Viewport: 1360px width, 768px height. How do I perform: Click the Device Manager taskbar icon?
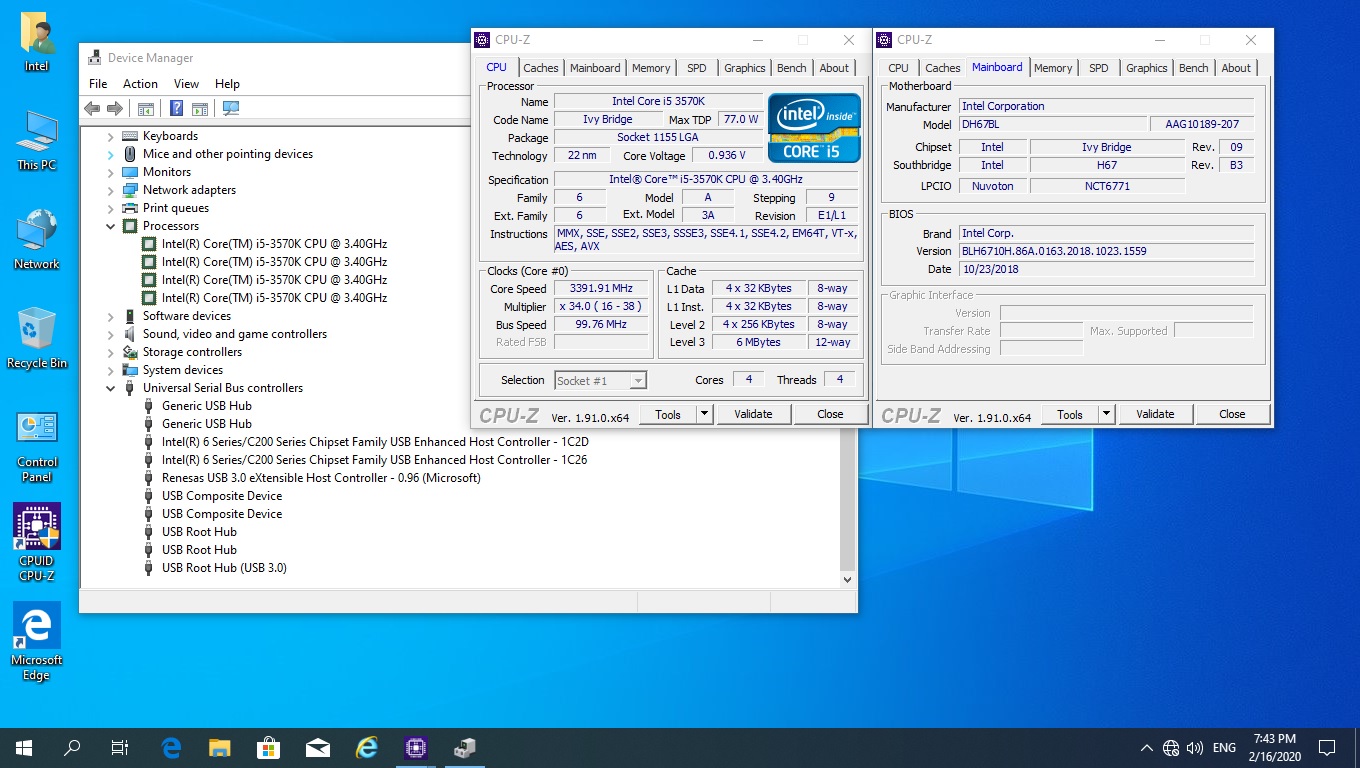click(x=465, y=747)
